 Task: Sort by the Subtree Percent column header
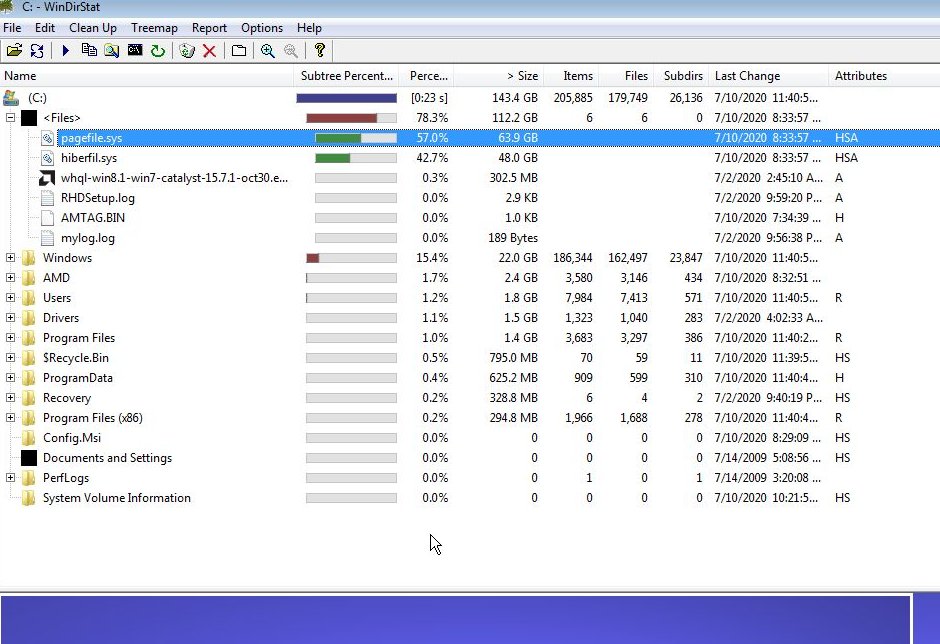click(x=347, y=76)
